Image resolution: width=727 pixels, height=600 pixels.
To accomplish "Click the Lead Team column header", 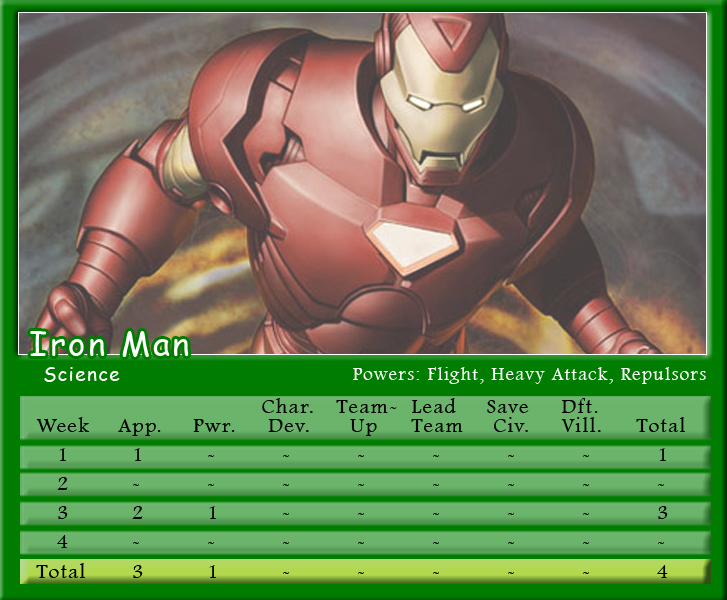I will 437,416.
